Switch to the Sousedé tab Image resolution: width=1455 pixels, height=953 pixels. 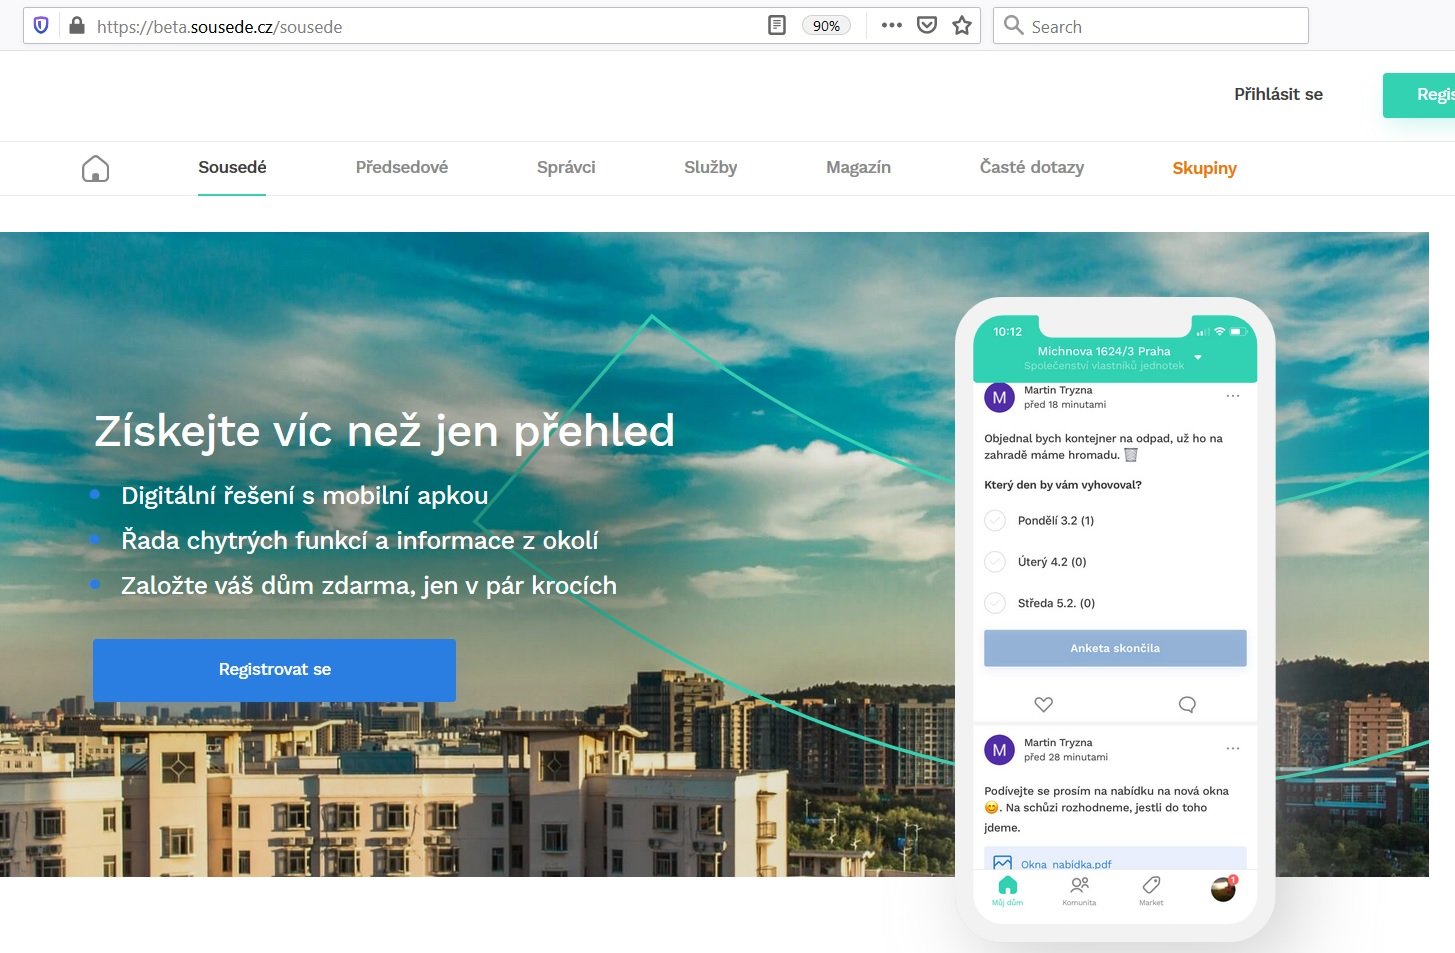coord(232,167)
